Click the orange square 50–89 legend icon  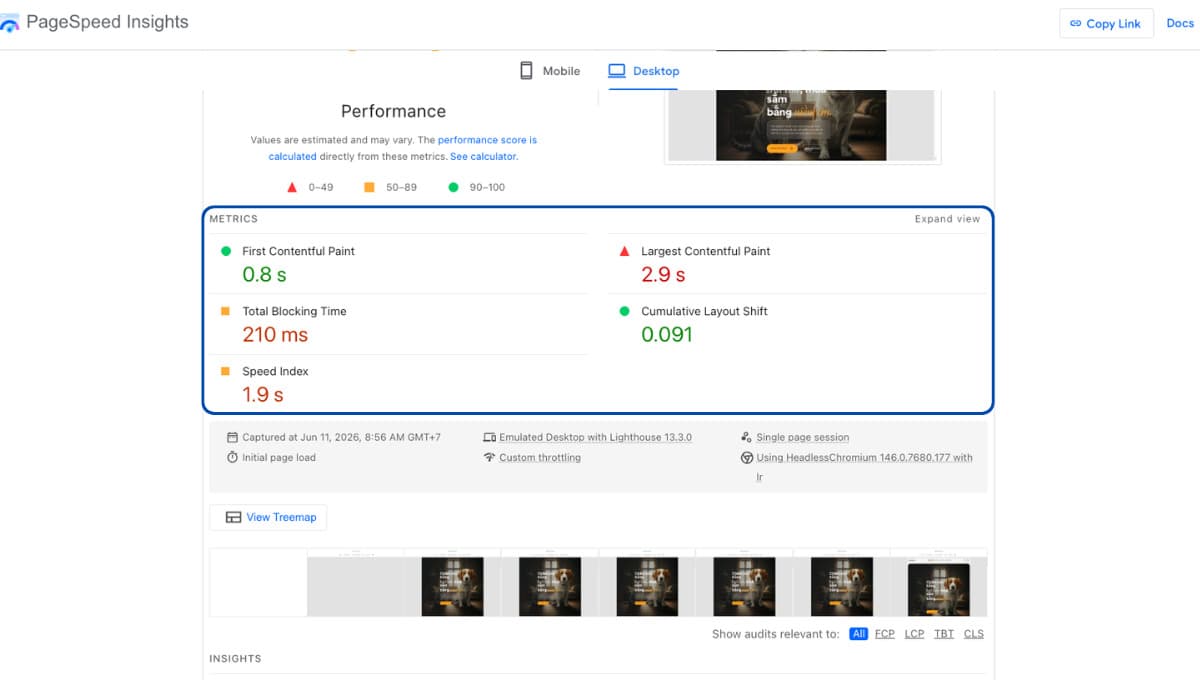tap(369, 187)
